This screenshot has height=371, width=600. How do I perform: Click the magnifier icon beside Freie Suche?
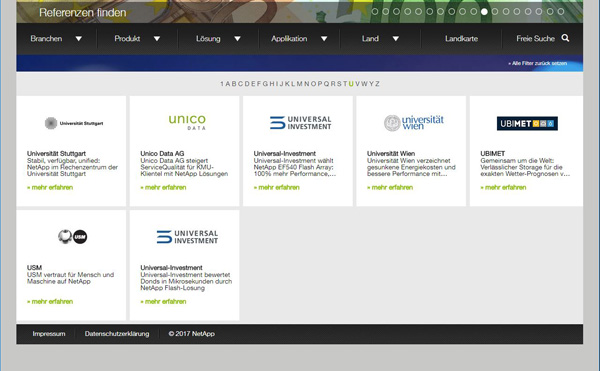click(565, 38)
